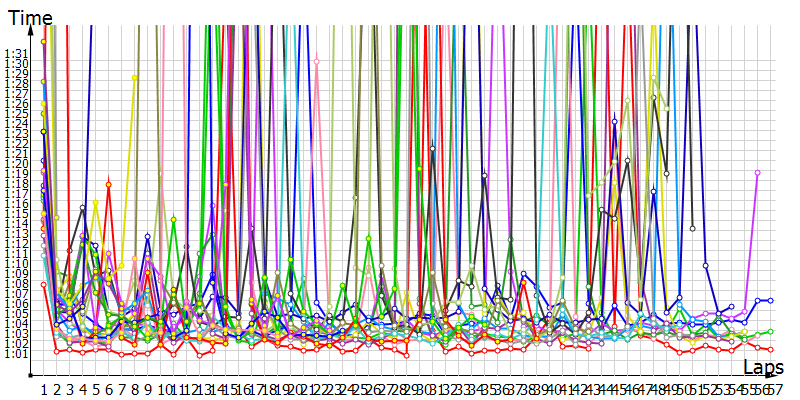Pick the yellow data point near 1:28 at lap 8
This screenshot has width=800, height=400.
point(134,78)
